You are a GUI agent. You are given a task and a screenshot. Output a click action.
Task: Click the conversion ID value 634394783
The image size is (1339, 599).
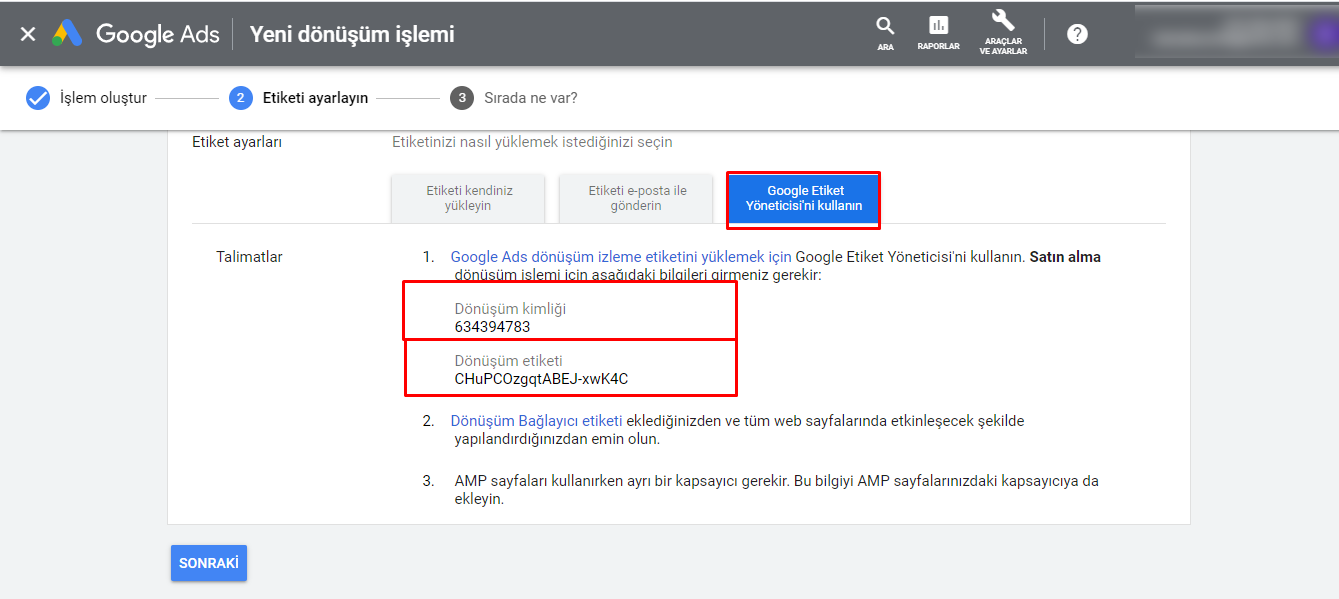[492, 327]
